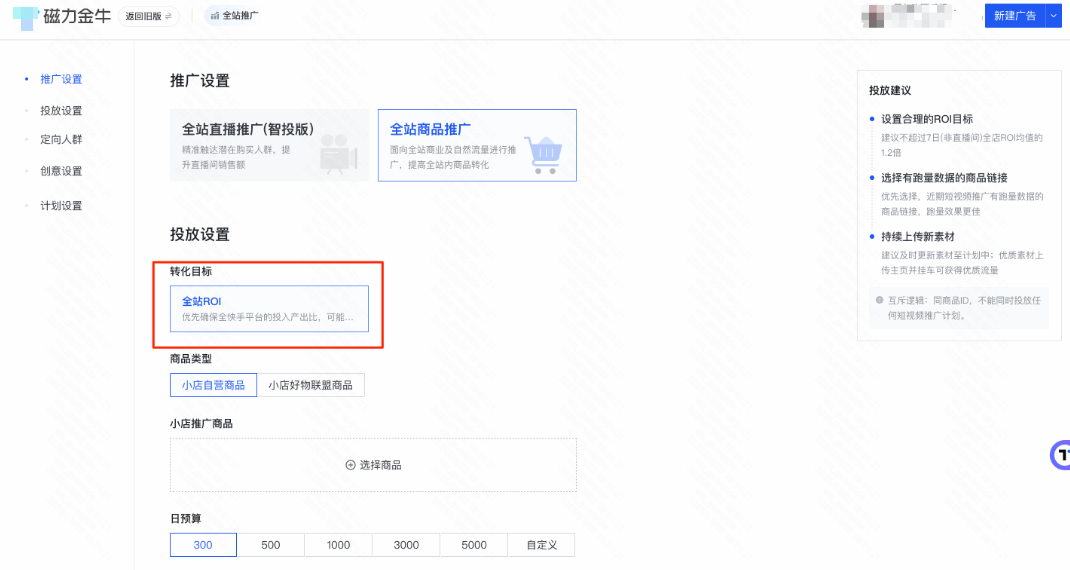Image resolution: width=1070 pixels, height=570 pixels.
Task: Click the shopping cart icon
Action: (x=545, y=155)
